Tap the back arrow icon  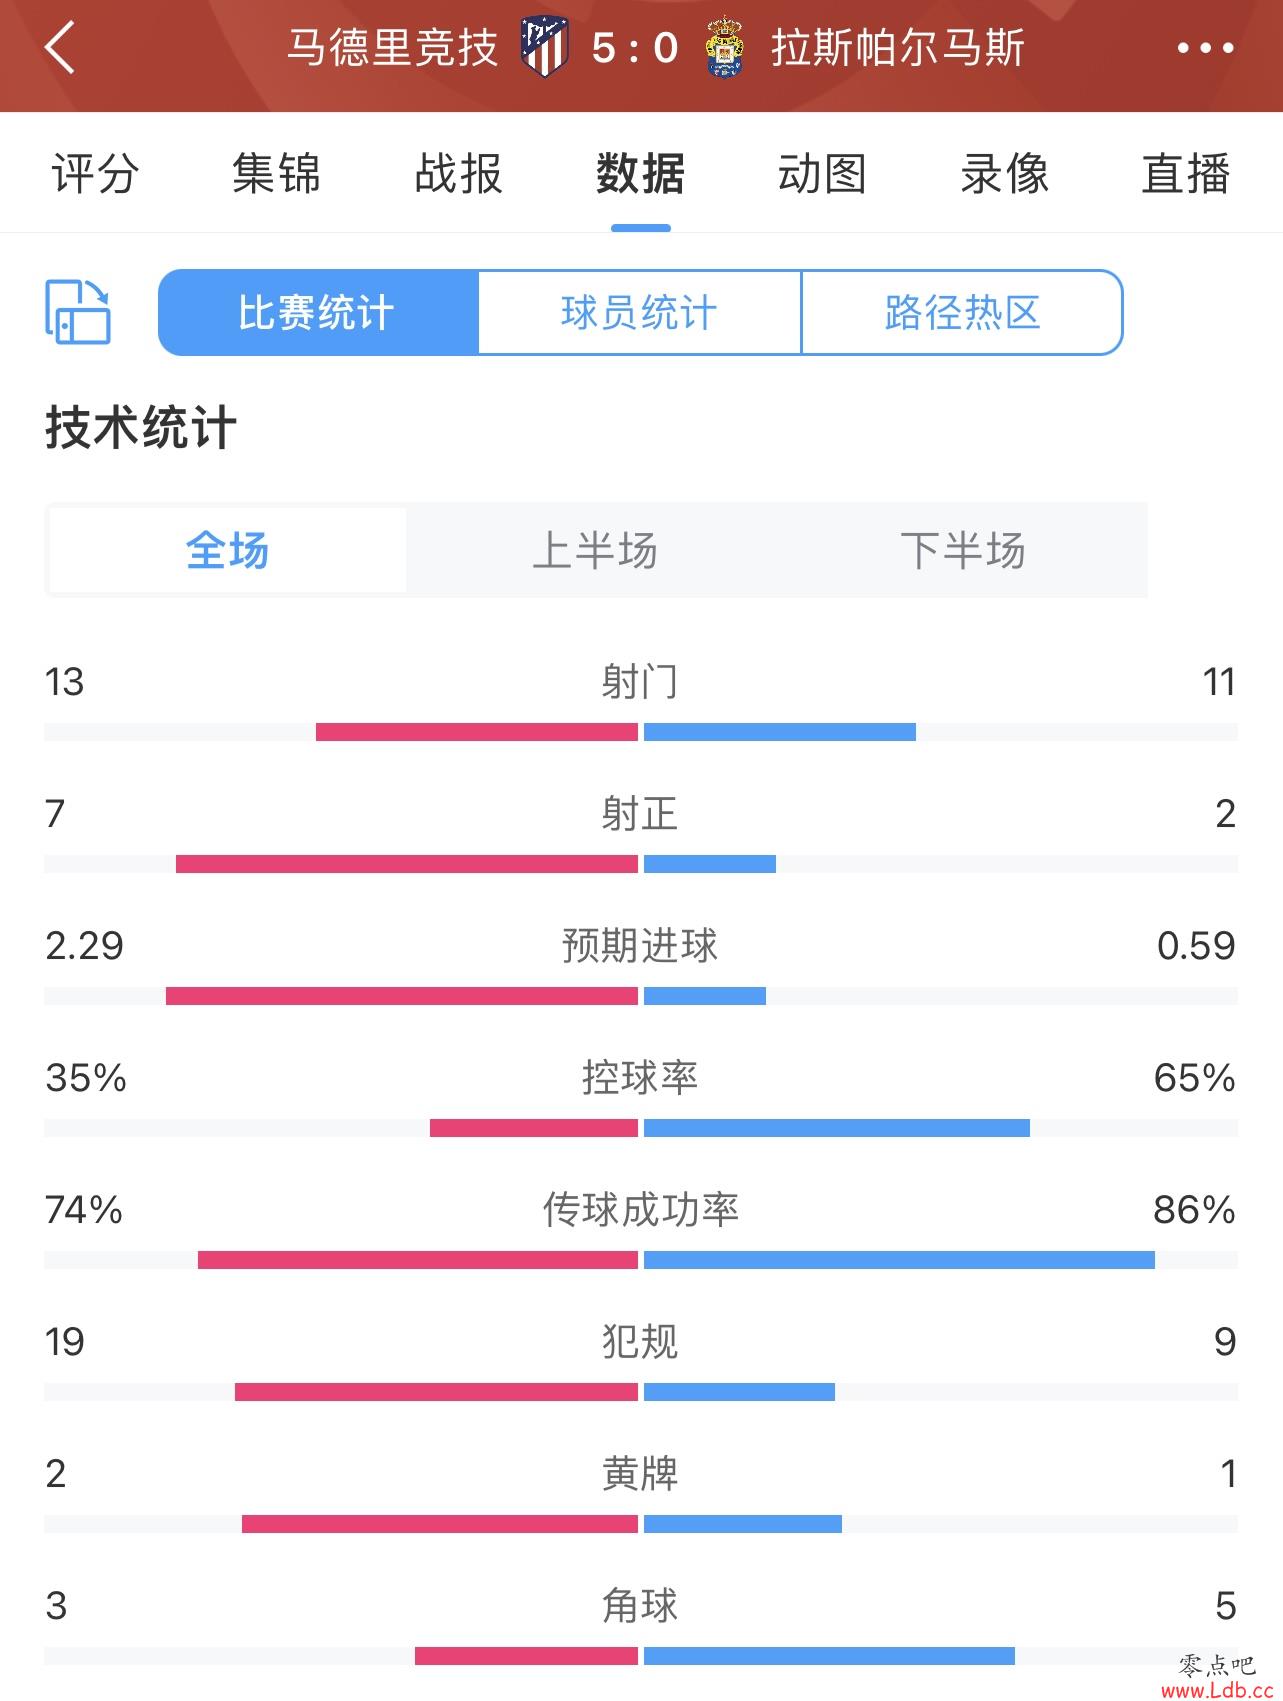(x=60, y=47)
